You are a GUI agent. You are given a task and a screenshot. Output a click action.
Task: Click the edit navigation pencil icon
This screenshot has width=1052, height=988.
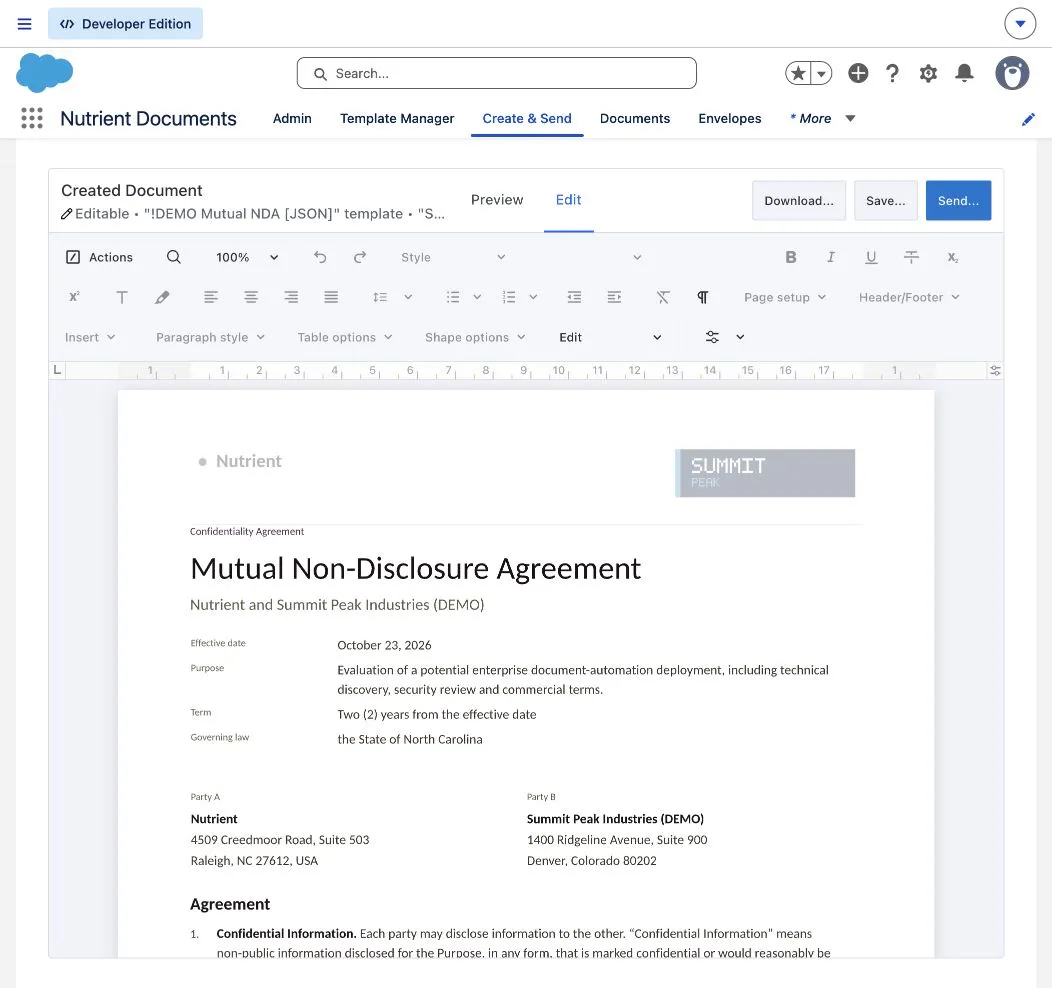pos(1028,119)
